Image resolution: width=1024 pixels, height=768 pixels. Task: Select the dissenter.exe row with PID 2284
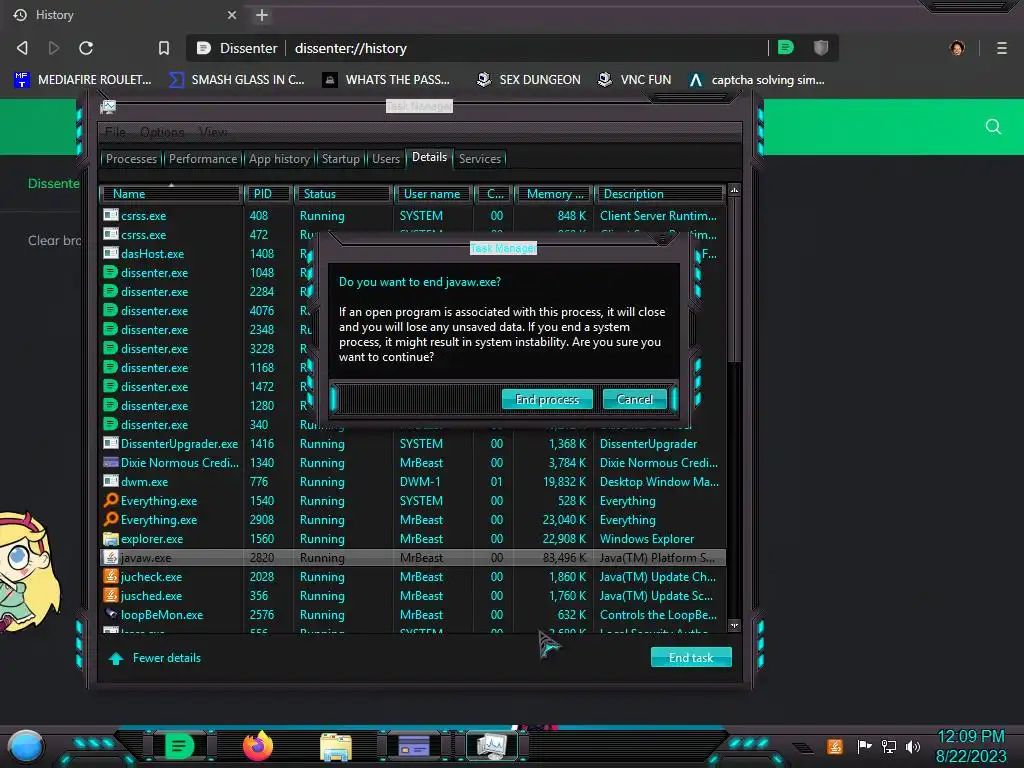point(413,291)
